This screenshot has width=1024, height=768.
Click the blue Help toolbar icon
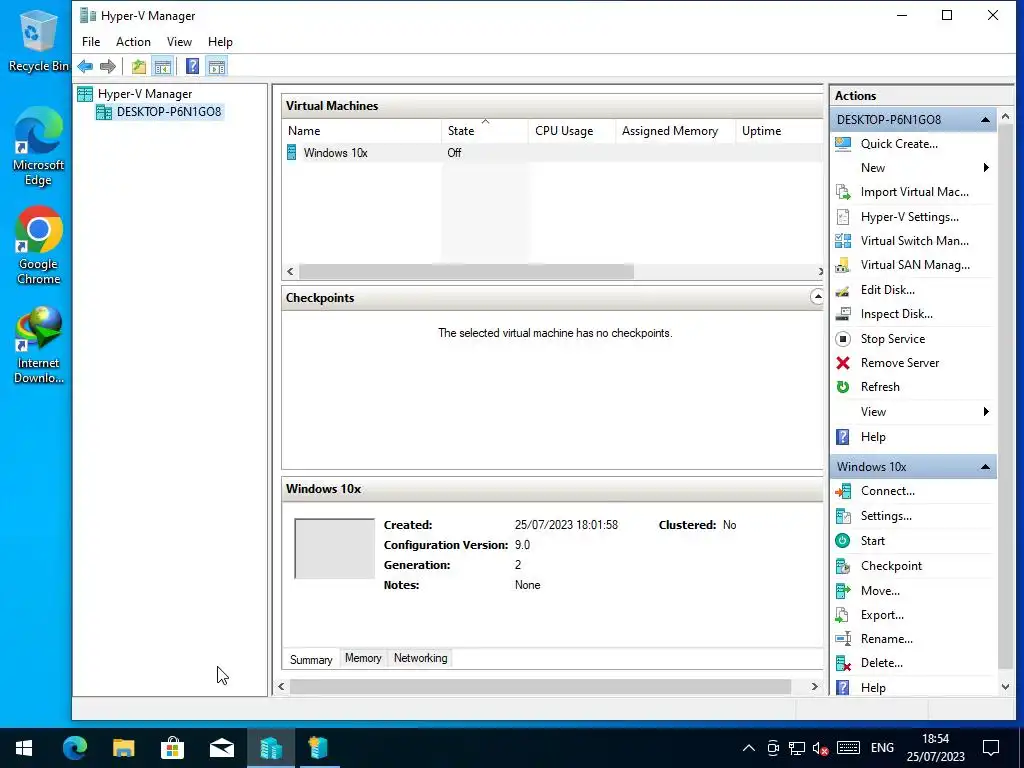coord(192,66)
